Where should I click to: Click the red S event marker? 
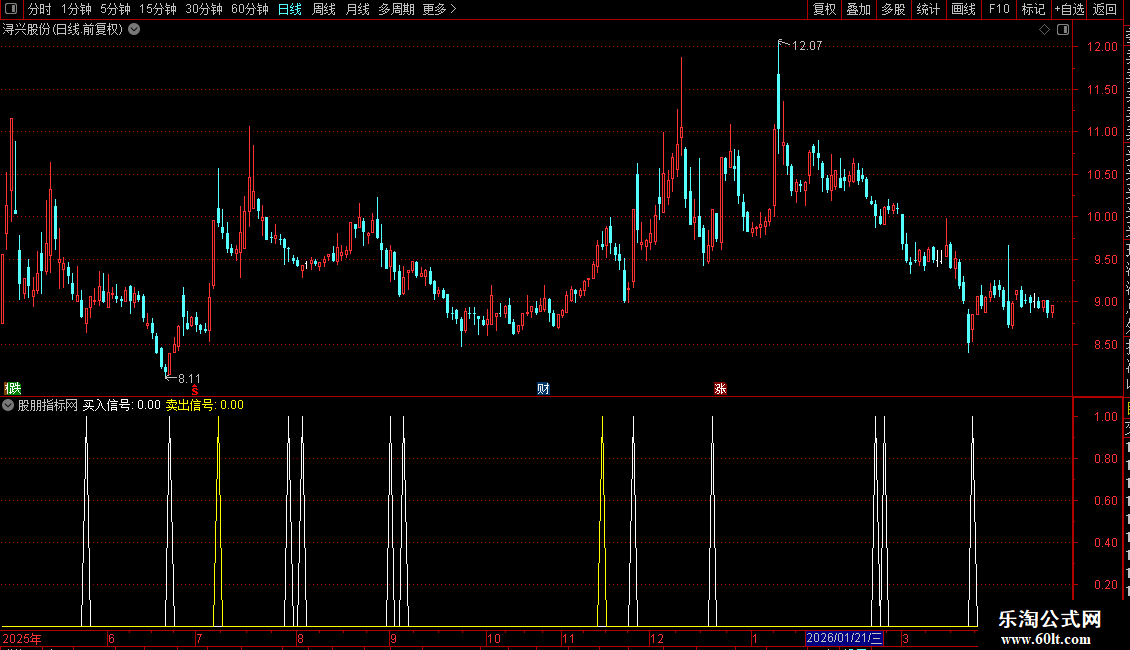click(195, 390)
